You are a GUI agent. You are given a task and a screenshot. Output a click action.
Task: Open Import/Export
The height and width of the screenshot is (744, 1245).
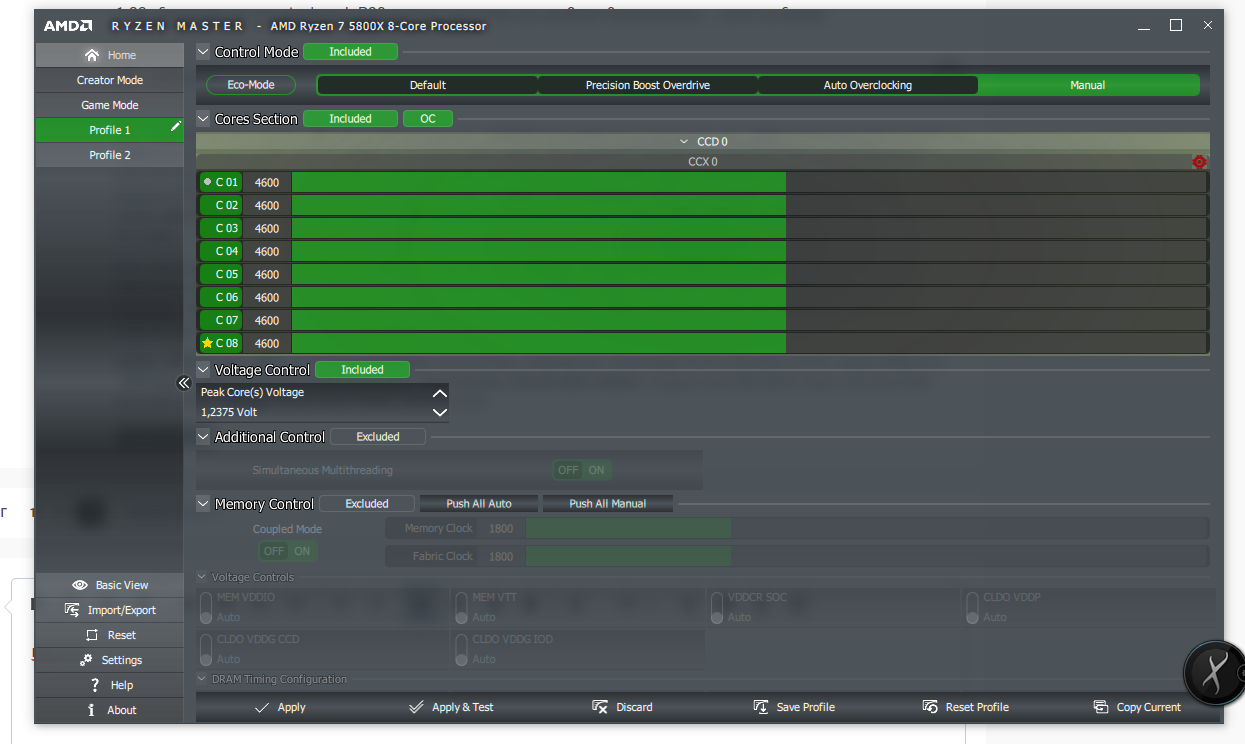pyautogui.click(x=110, y=610)
